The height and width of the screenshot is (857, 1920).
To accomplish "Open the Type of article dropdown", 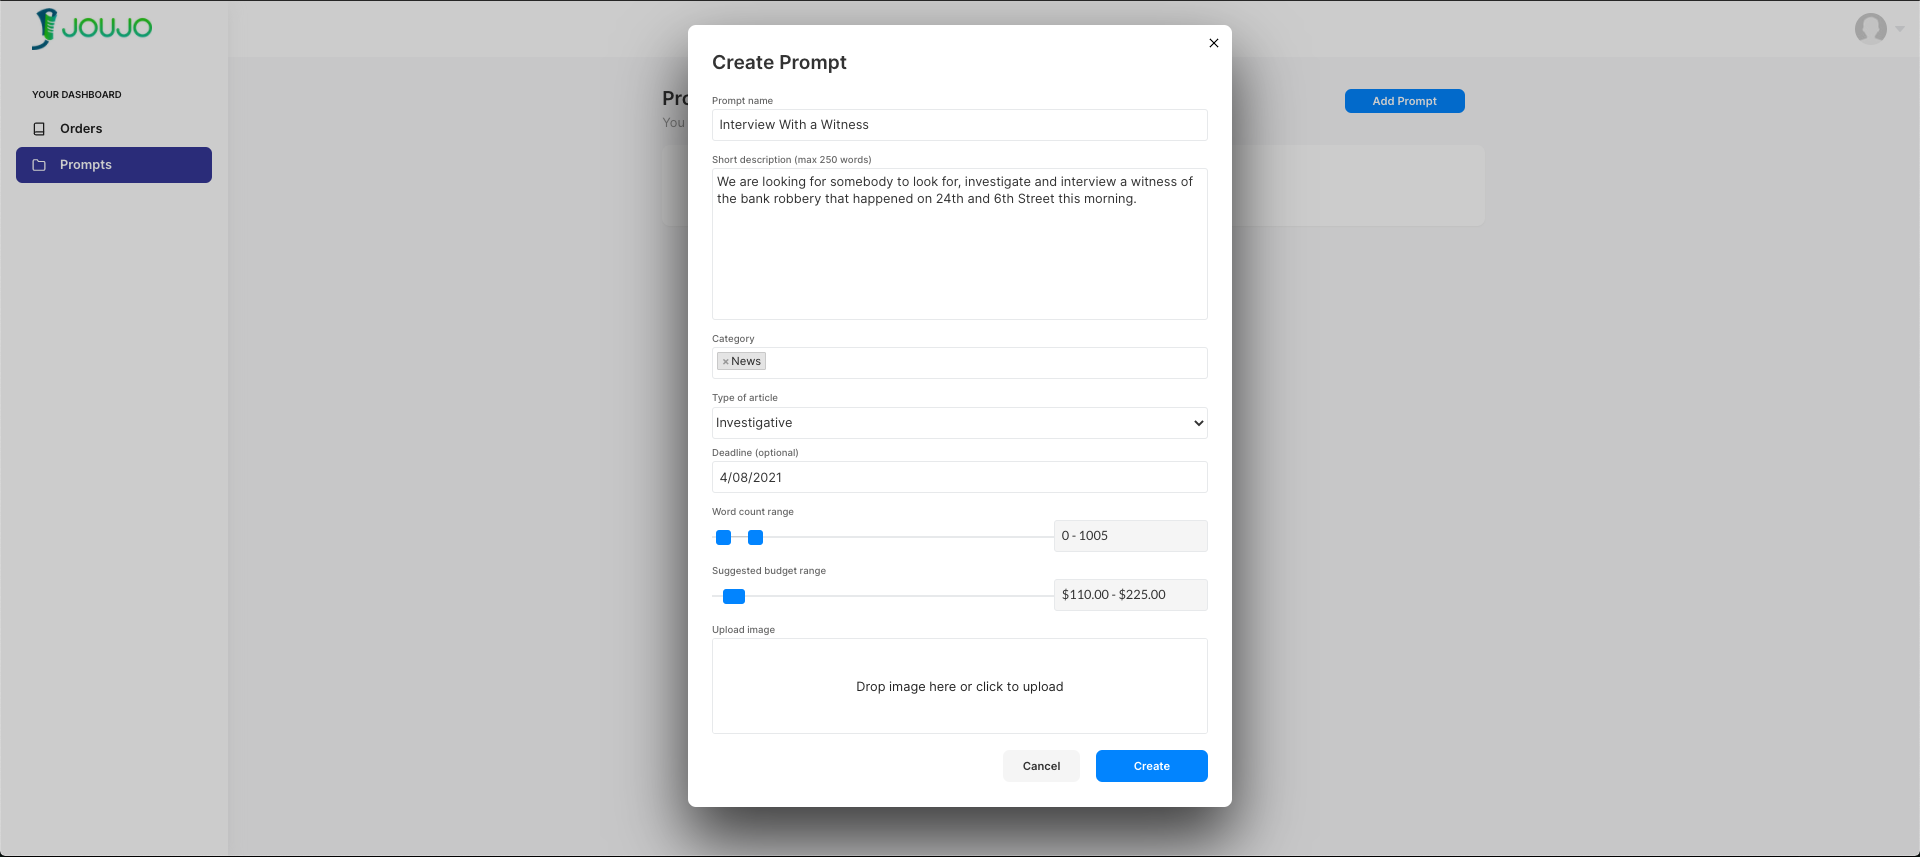I will point(959,423).
